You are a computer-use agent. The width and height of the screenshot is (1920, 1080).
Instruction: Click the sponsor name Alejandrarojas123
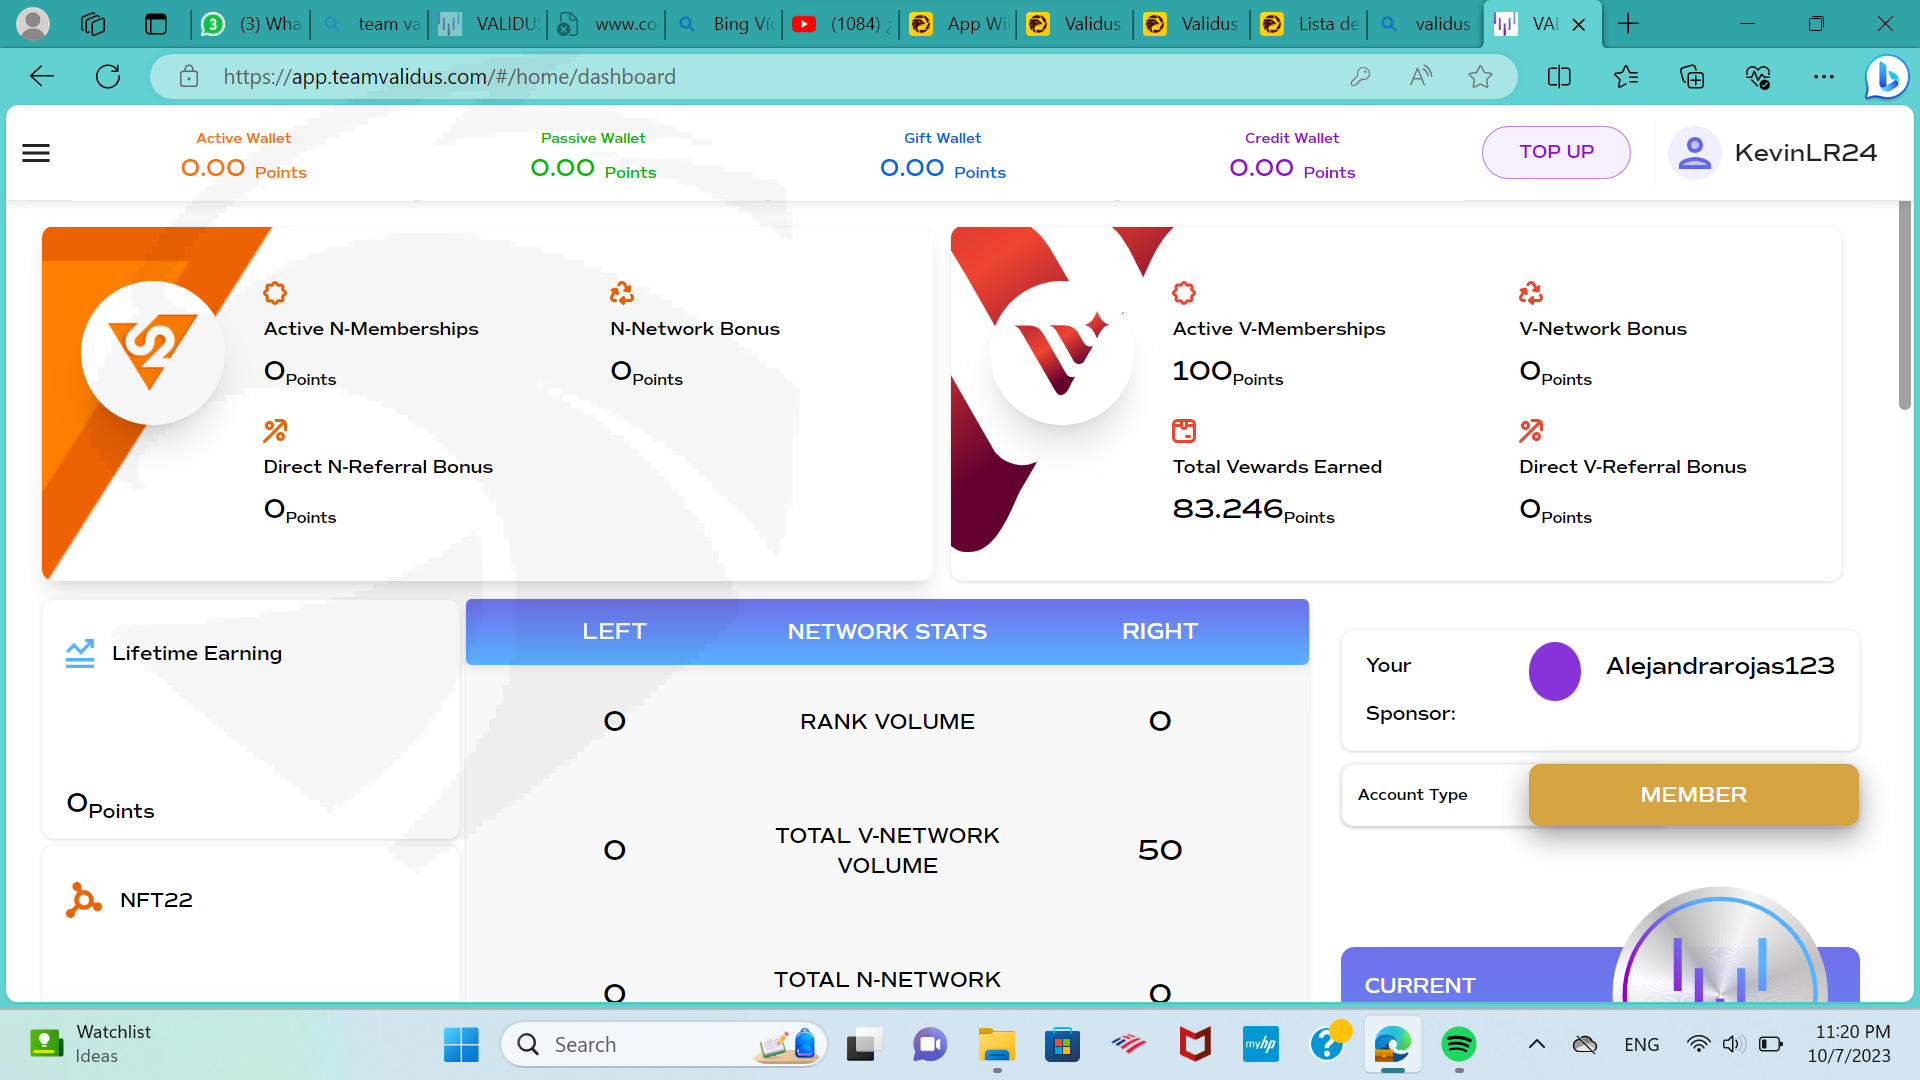tap(1720, 666)
